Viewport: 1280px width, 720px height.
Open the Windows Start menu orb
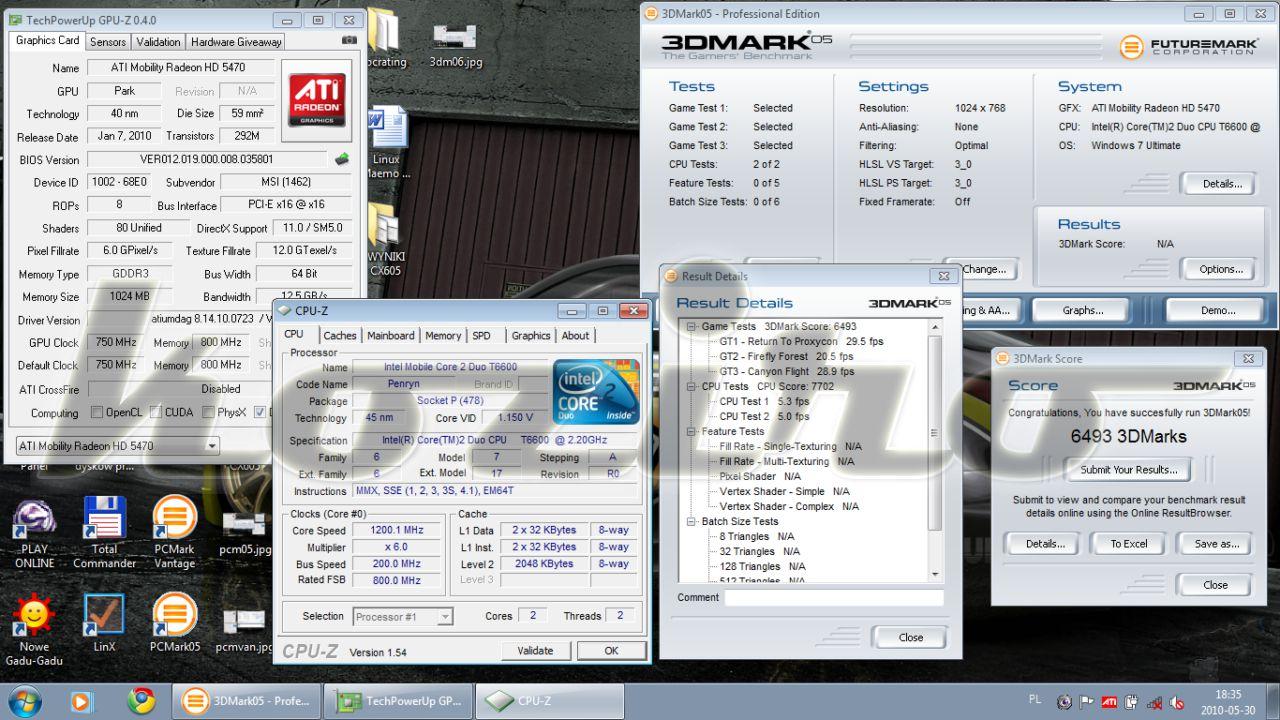[x=23, y=701]
